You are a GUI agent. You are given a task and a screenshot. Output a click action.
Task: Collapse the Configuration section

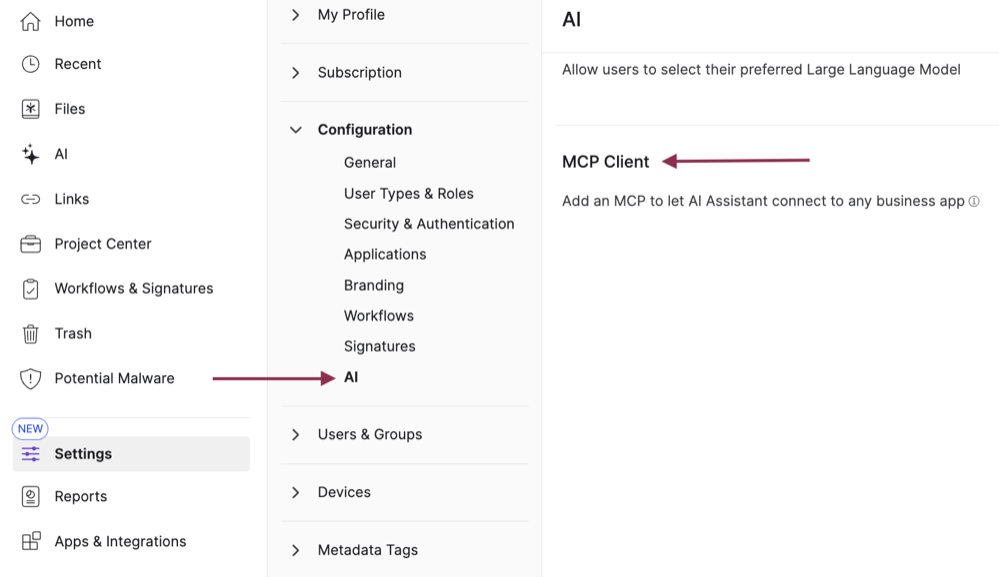point(295,129)
